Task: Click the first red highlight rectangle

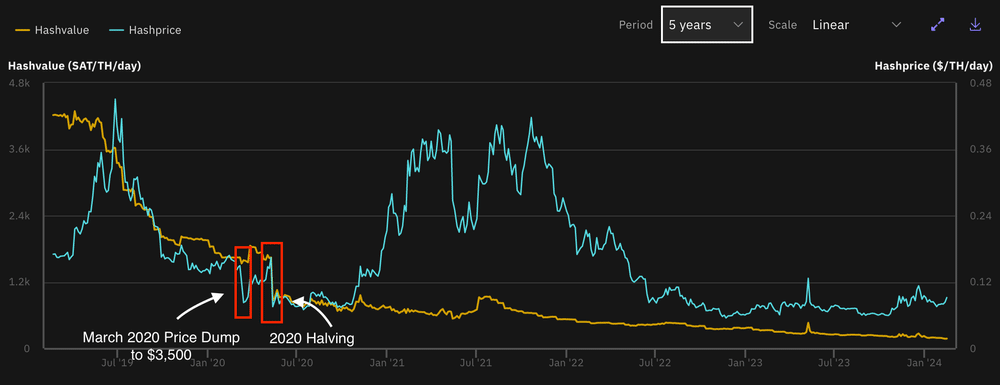Action: [x=243, y=282]
